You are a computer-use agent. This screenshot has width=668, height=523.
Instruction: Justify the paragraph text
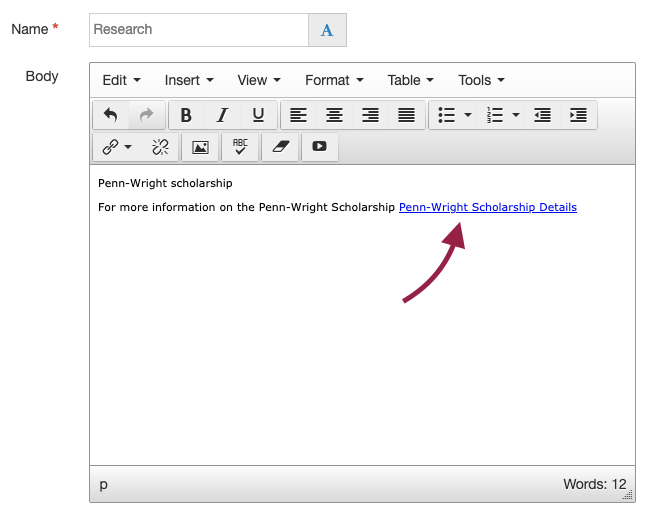(406, 115)
